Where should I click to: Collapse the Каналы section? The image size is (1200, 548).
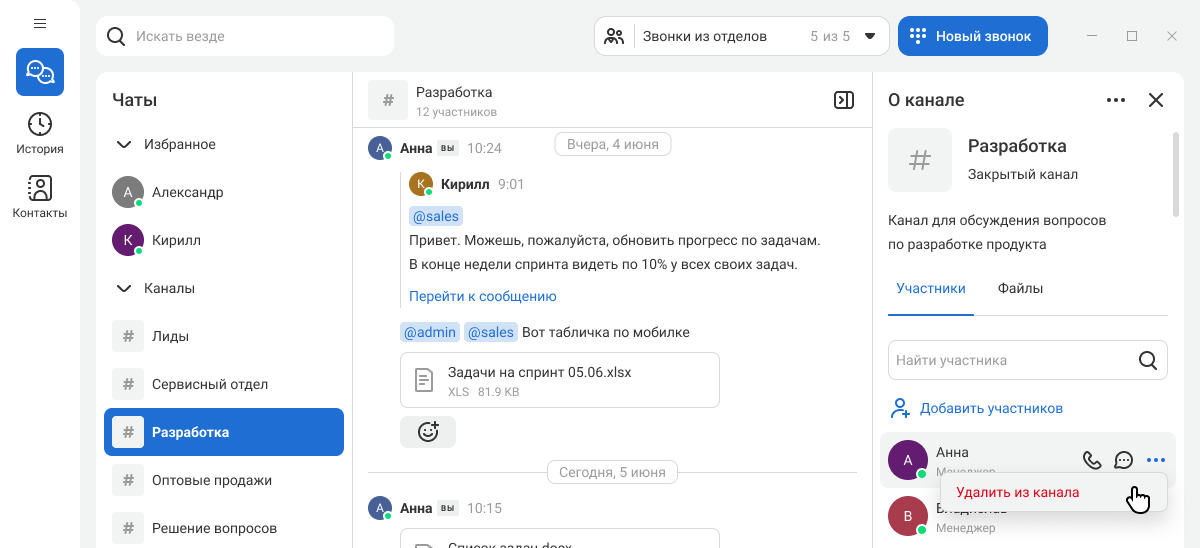click(124, 289)
